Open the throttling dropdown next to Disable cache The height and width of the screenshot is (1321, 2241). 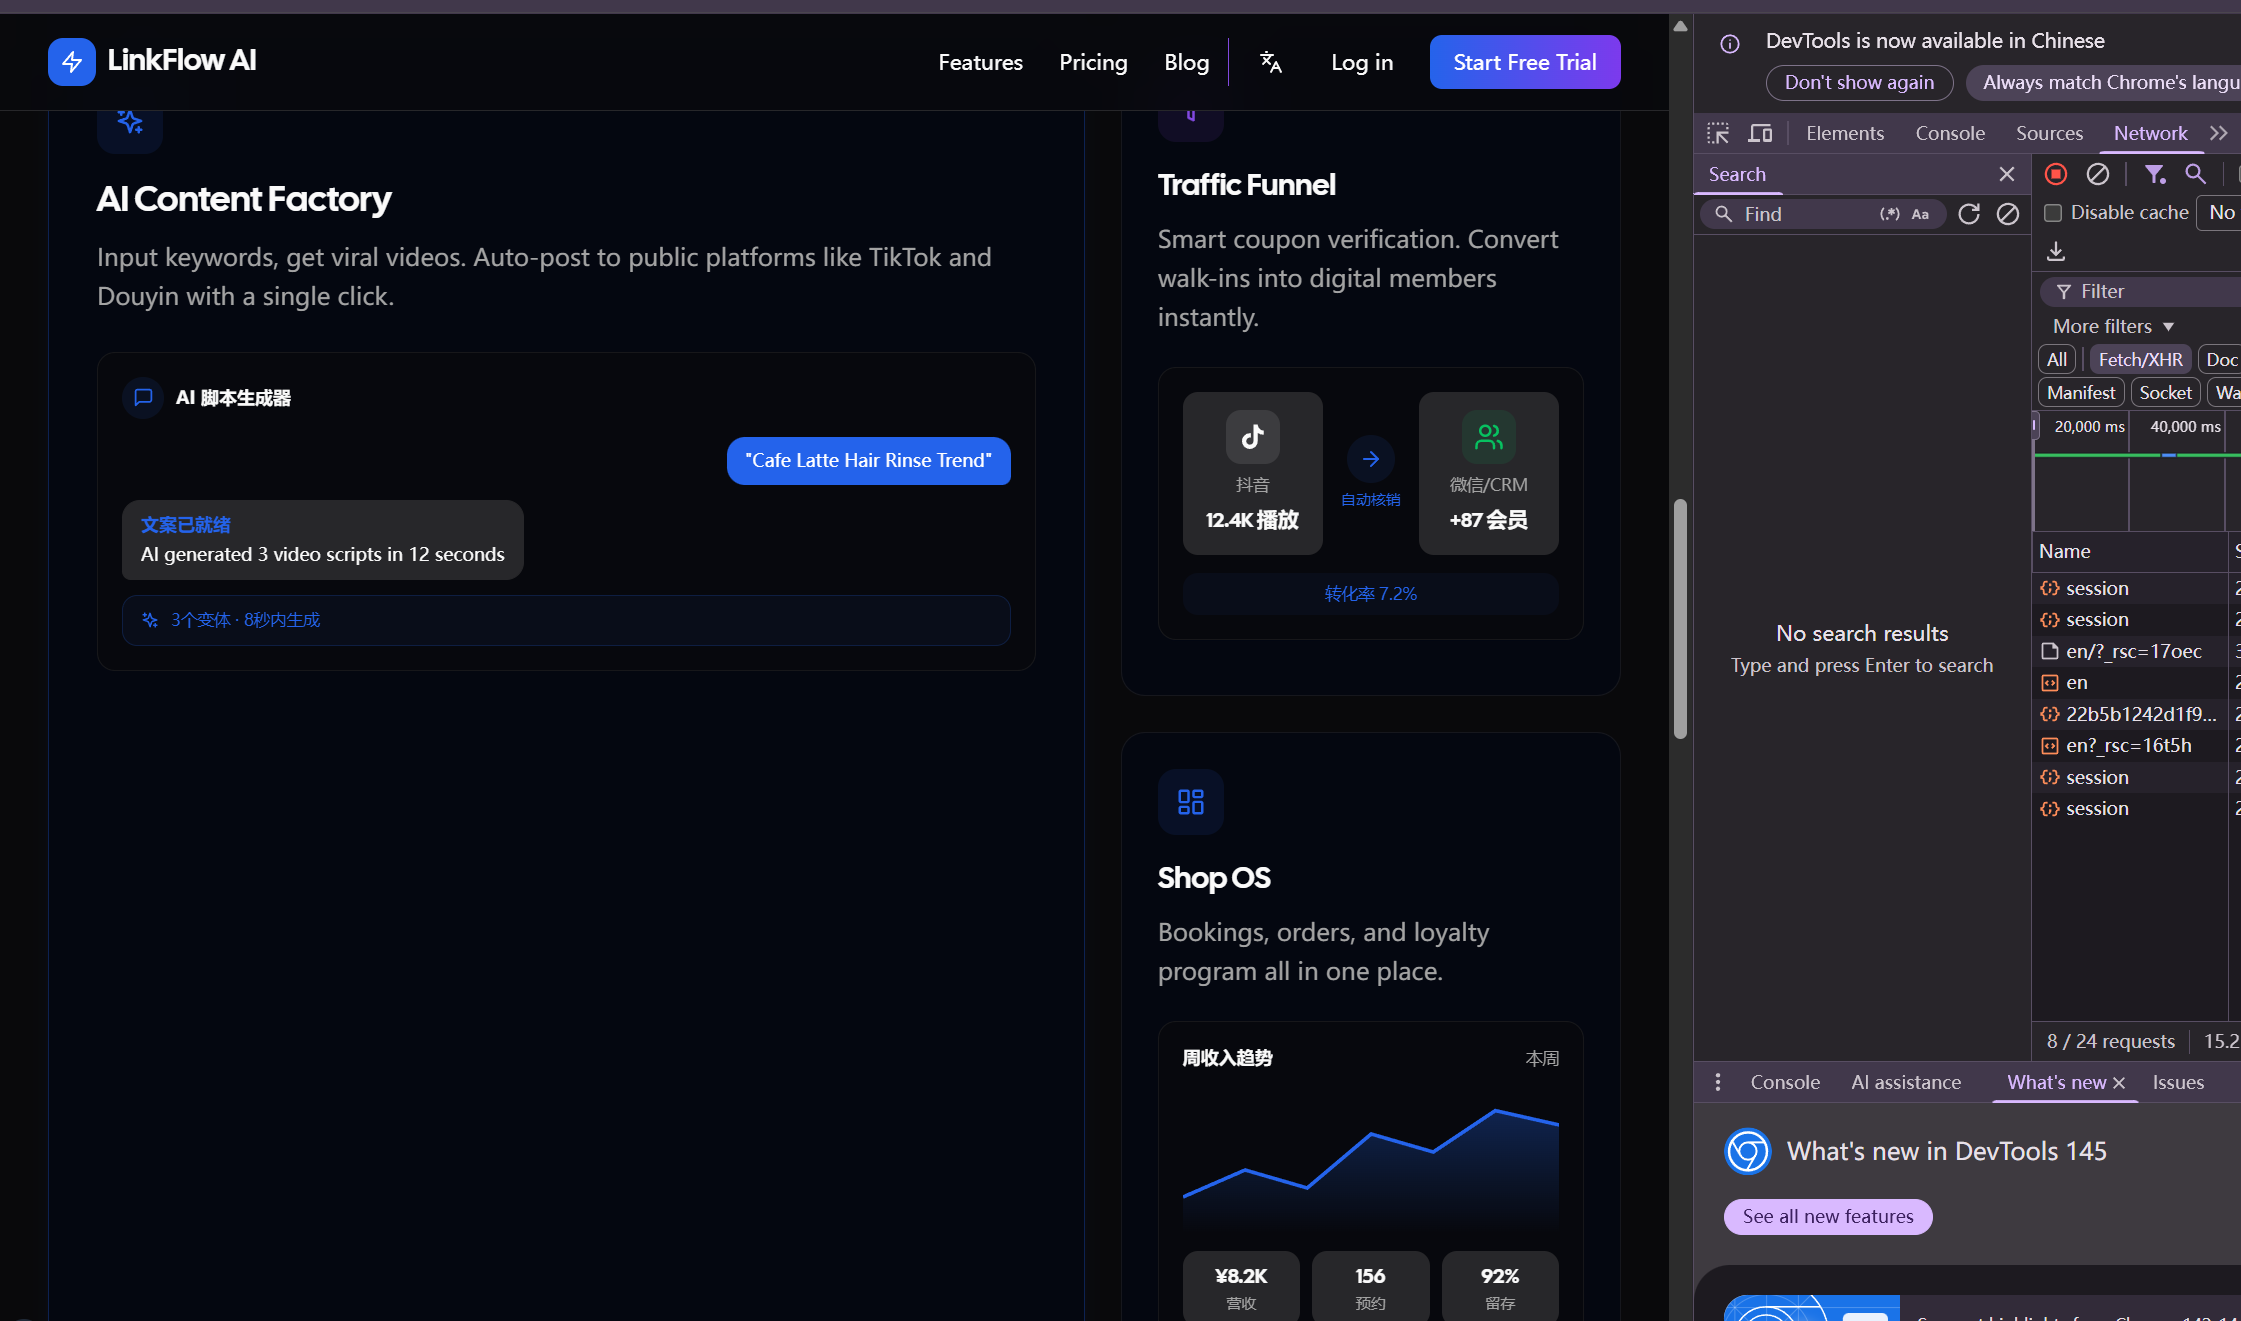coord(2220,212)
